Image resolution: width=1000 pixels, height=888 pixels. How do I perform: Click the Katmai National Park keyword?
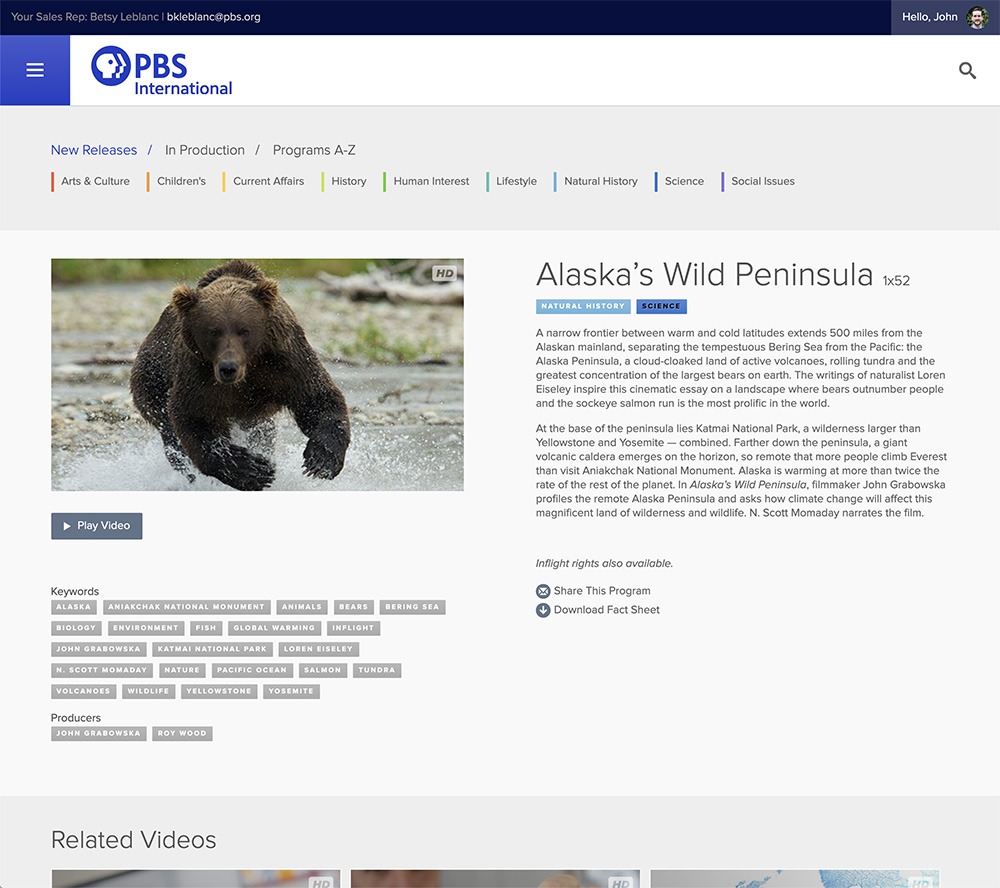coord(212,649)
